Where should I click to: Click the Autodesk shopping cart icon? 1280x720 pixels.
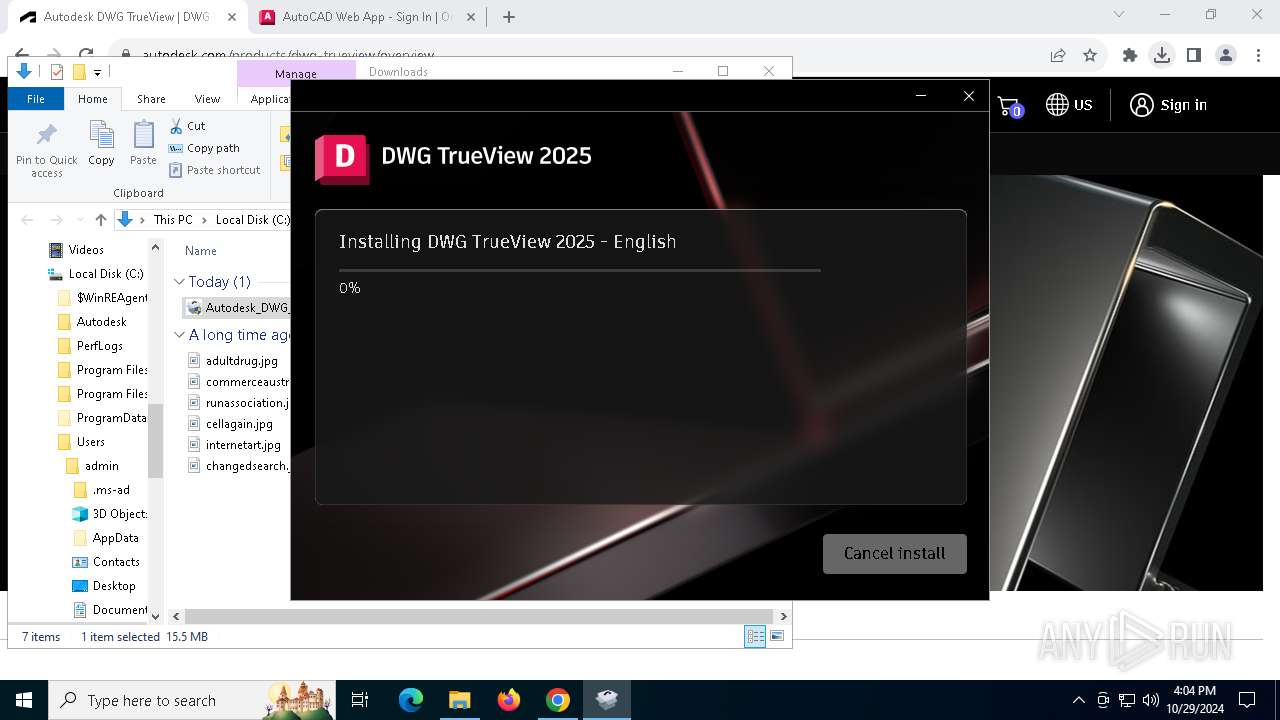coord(1009,106)
